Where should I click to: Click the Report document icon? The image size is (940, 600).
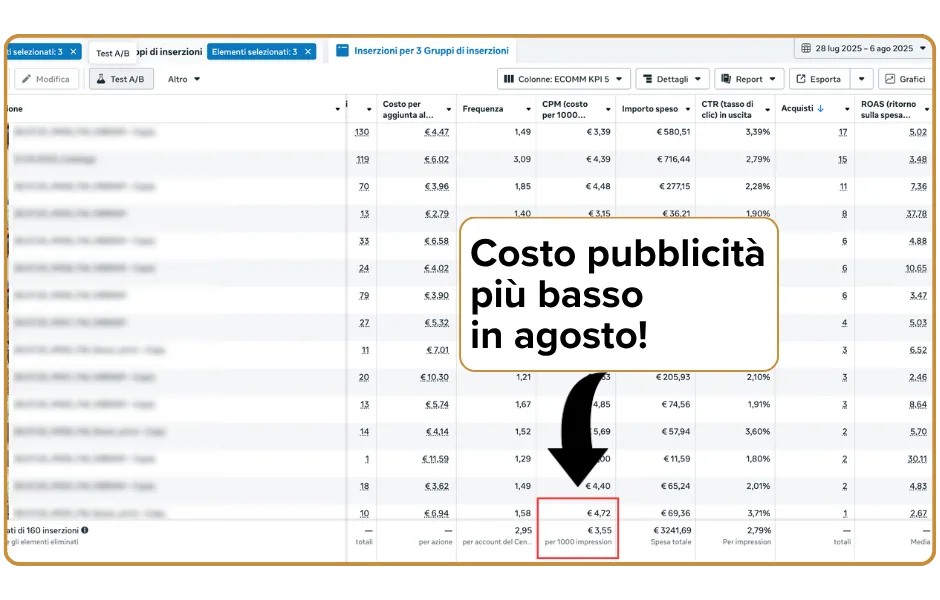click(x=726, y=79)
